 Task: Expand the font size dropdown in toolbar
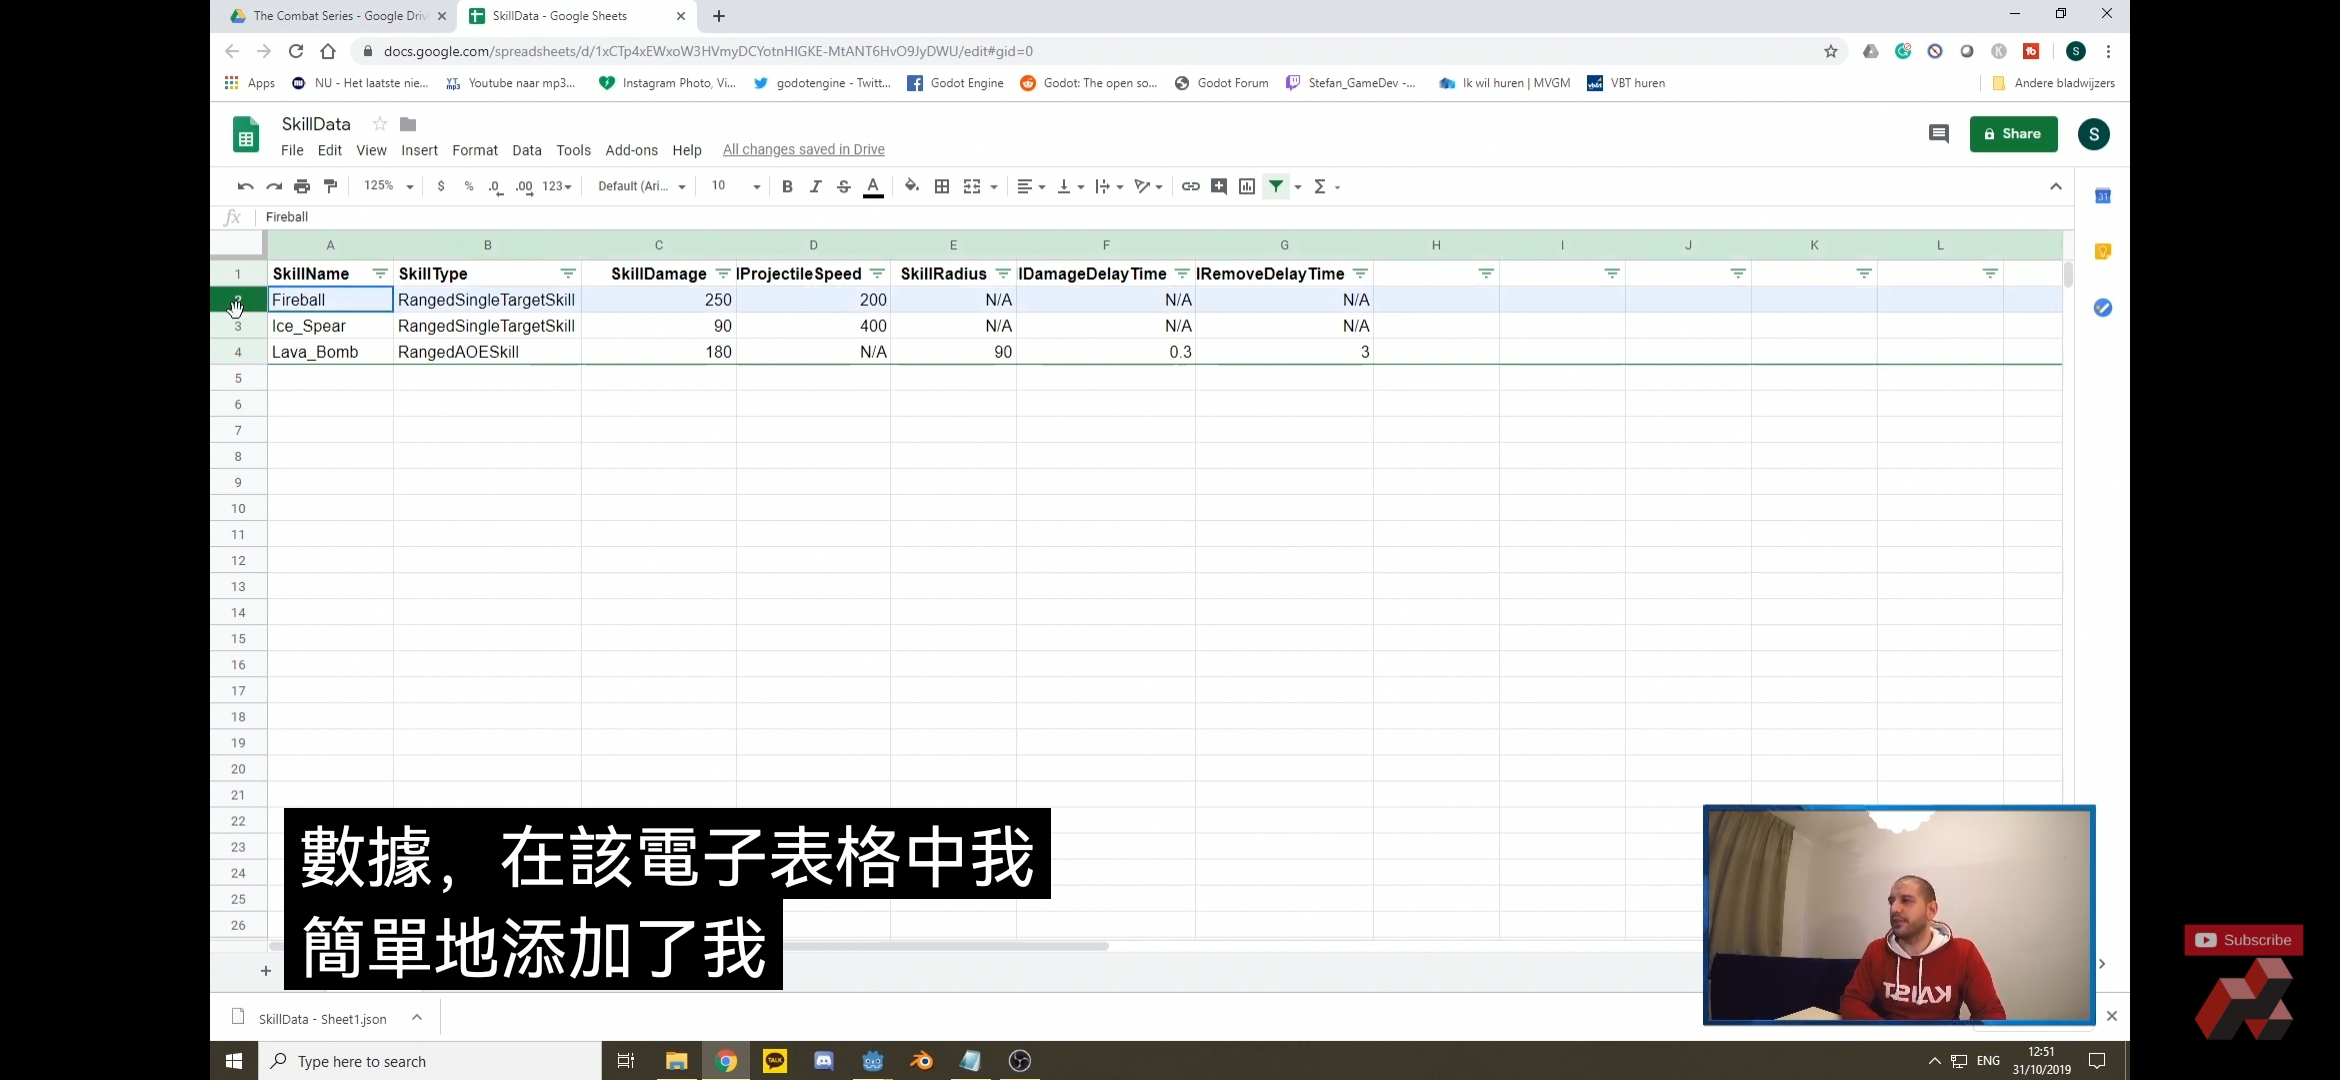(755, 186)
